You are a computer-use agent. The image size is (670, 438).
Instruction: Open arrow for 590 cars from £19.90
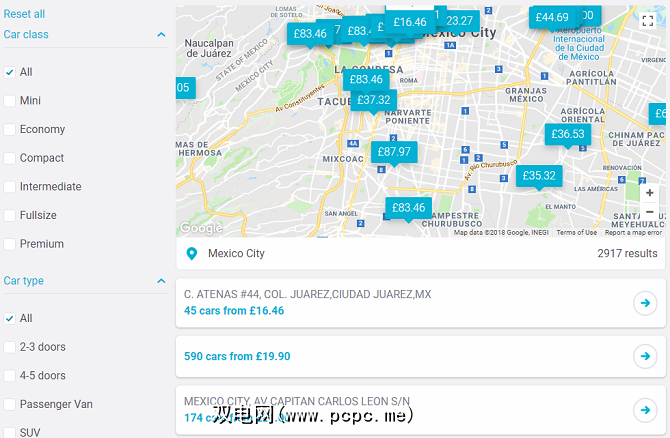tap(645, 356)
